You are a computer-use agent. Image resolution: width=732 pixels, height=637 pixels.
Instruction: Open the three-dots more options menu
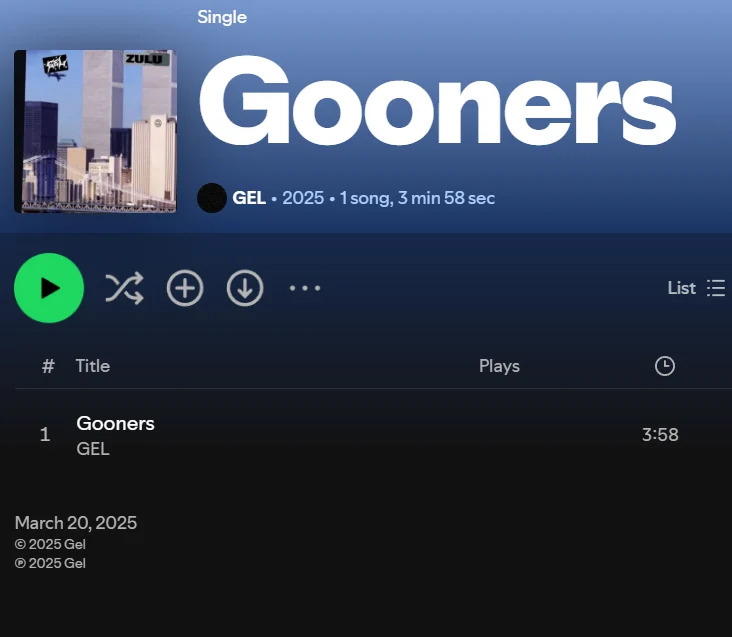[305, 288]
